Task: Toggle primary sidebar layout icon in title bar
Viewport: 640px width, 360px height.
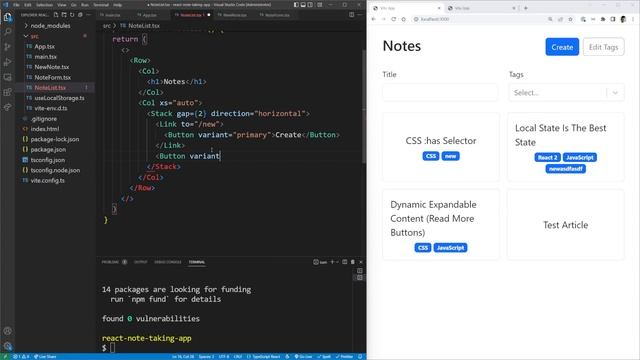Action: click(296, 5)
